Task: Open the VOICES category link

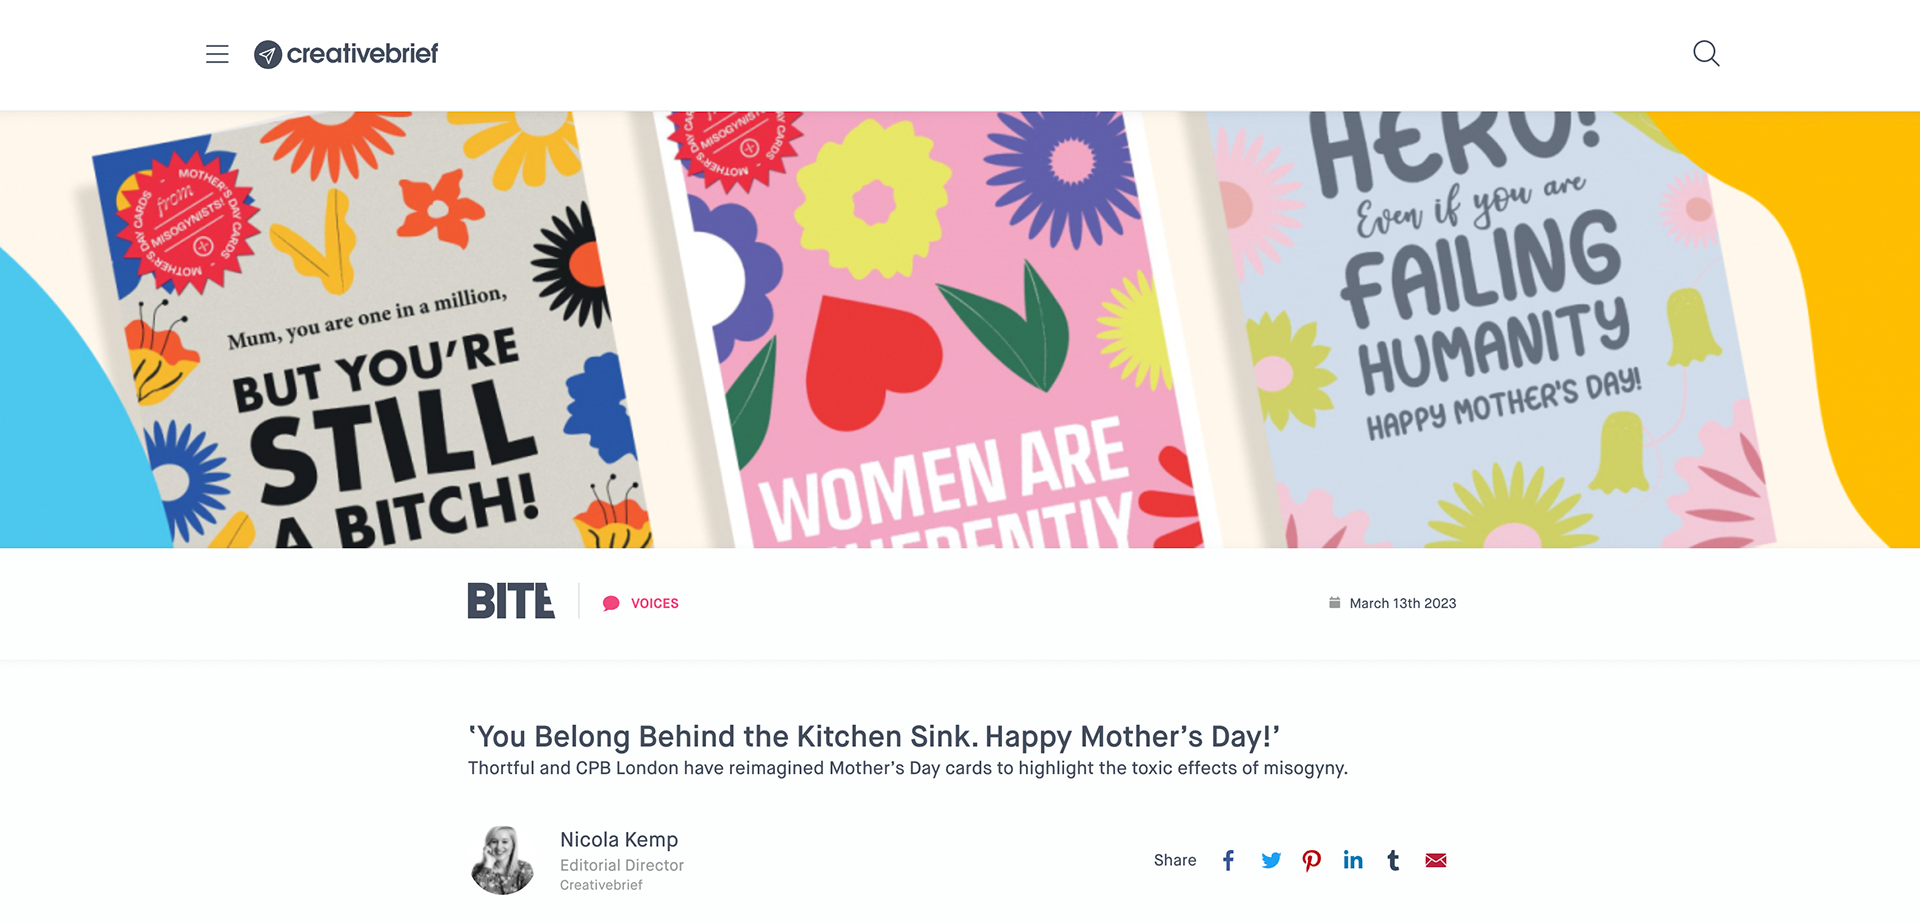Action: (655, 603)
